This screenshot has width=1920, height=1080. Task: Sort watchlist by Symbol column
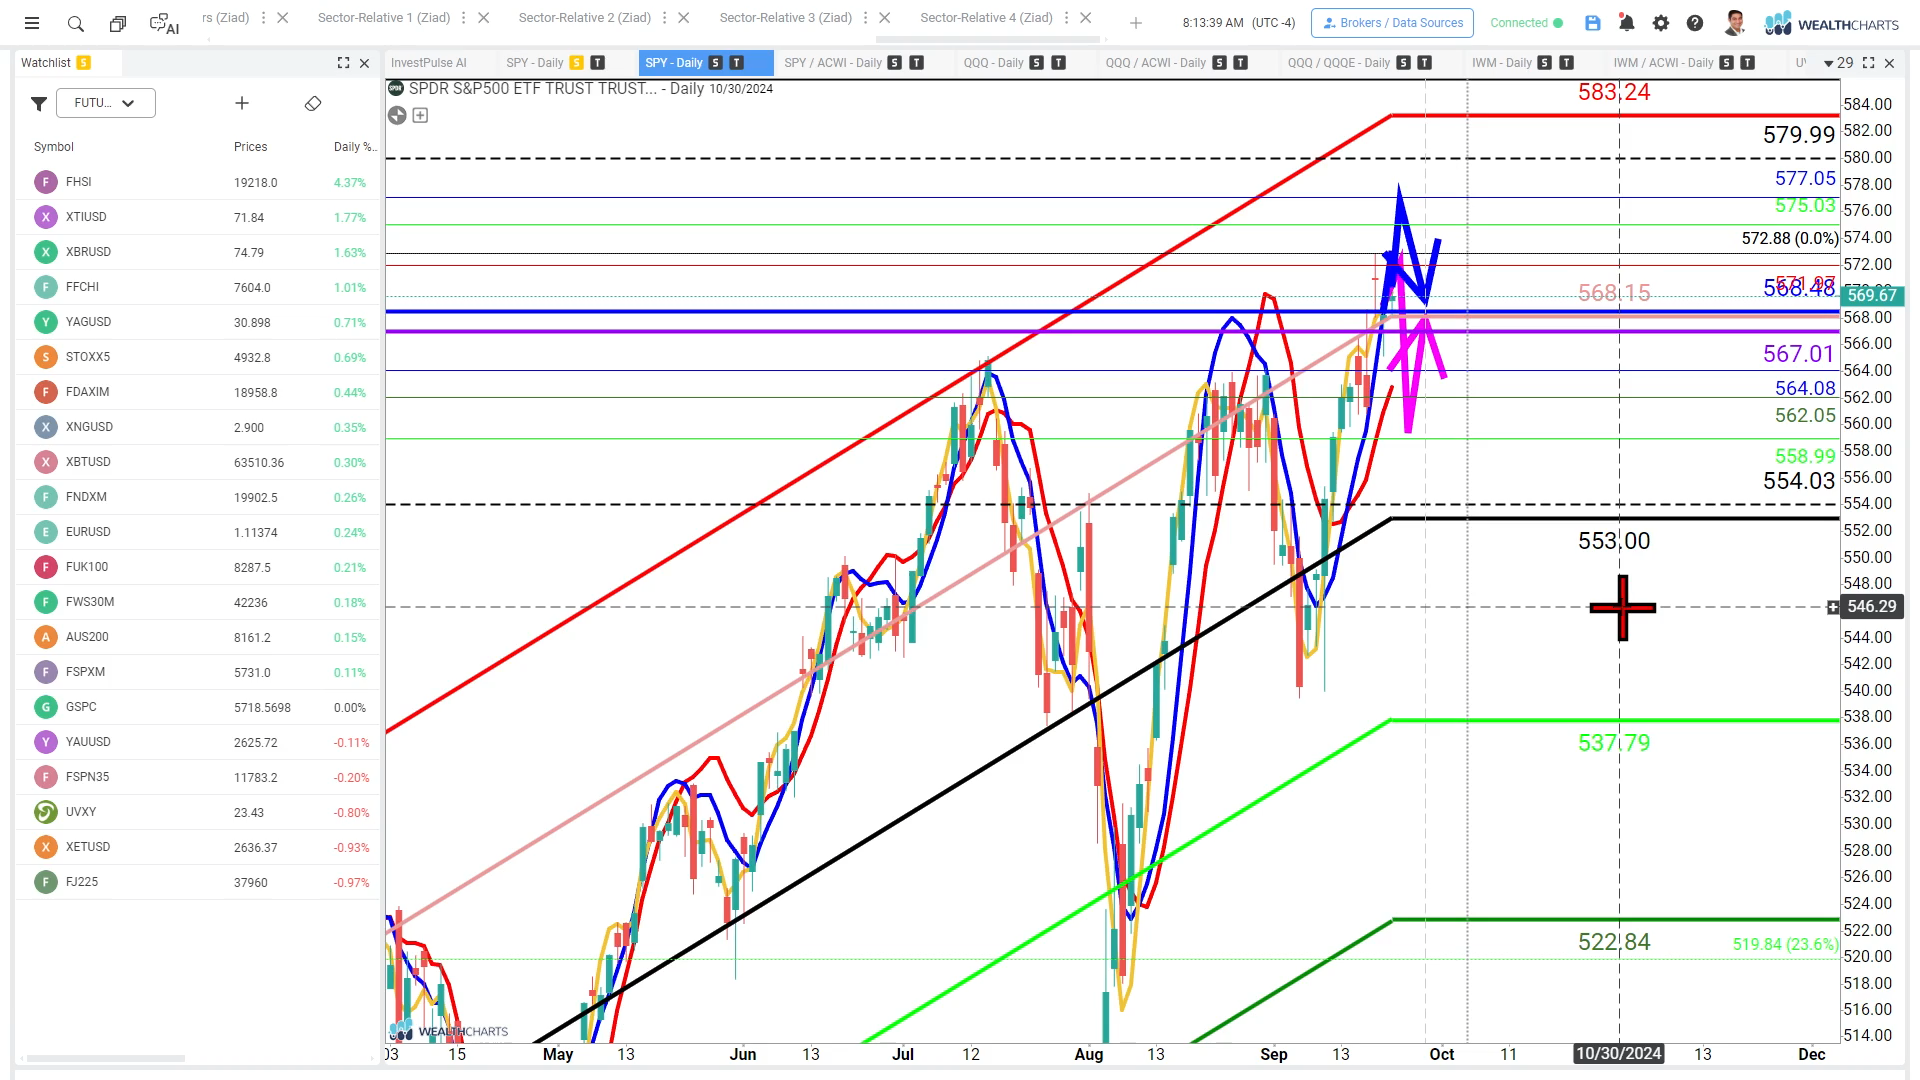[x=54, y=147]
